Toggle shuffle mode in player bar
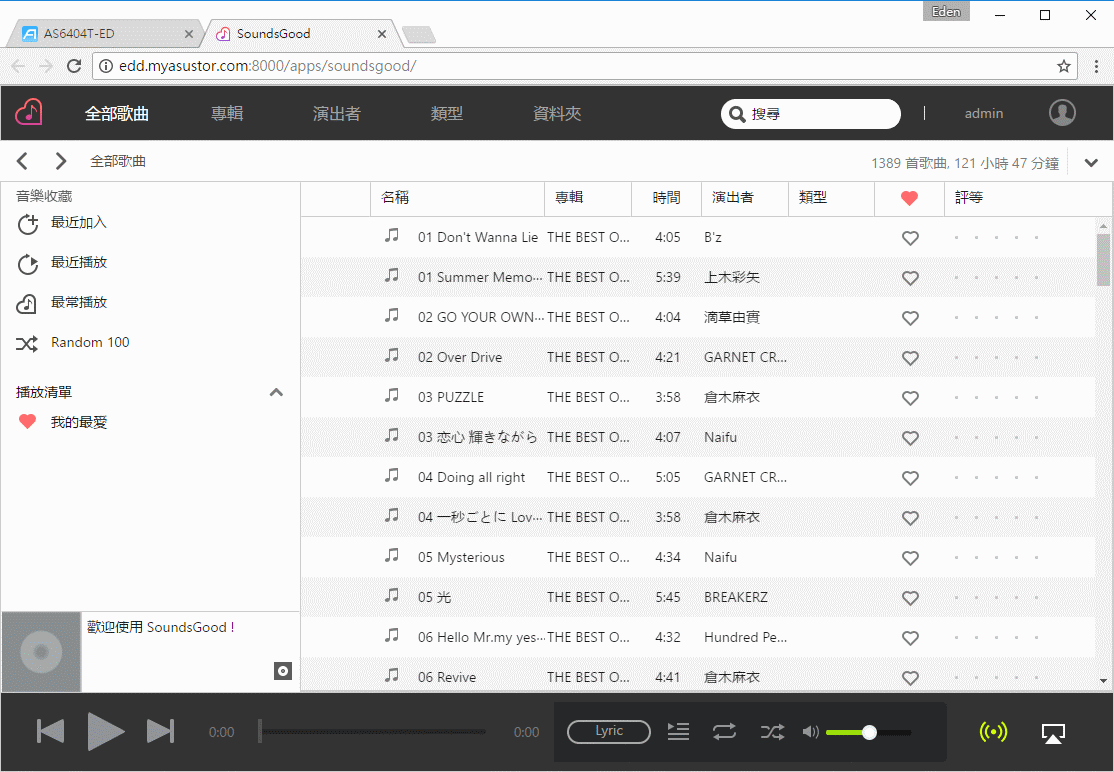Screen dimensions: 1114x772 (x=772, y=732)
